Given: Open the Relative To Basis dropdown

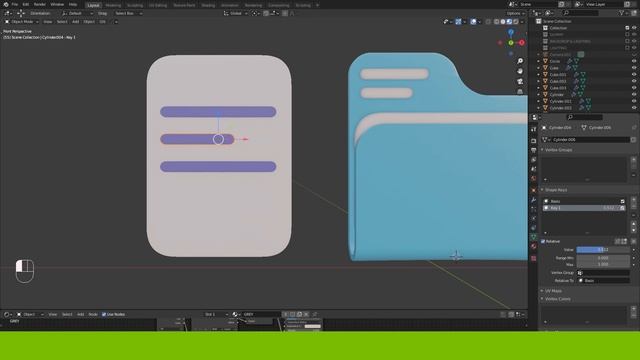Looking at the screenshot, I should [x=603, y=280].
